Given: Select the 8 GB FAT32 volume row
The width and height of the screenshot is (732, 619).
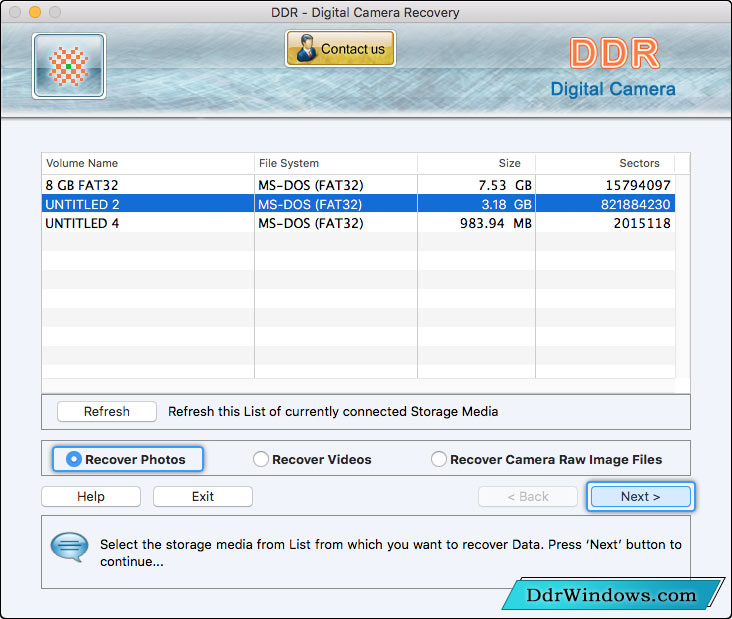Looking at the screenshot, I should pos(358,185).
